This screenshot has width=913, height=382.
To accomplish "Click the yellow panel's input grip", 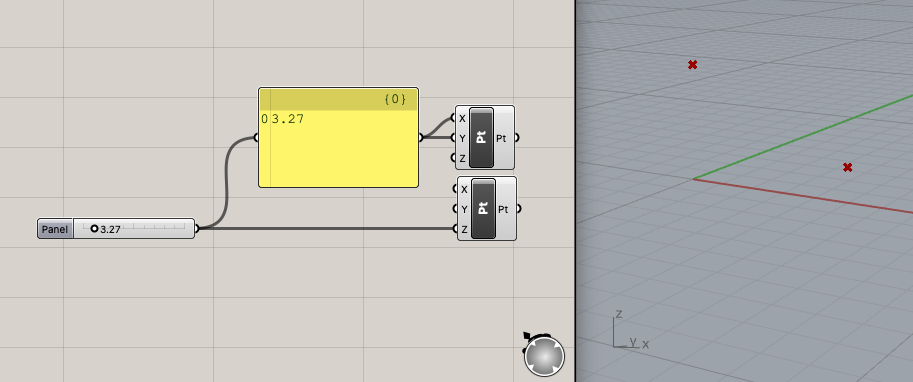I will 256,137.
